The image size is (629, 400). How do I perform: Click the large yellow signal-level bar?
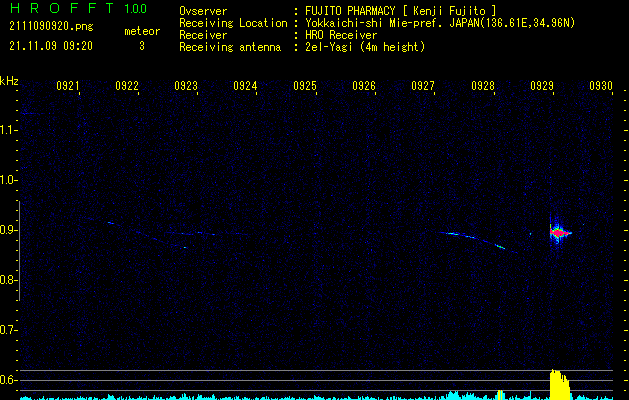pos(559,384)
